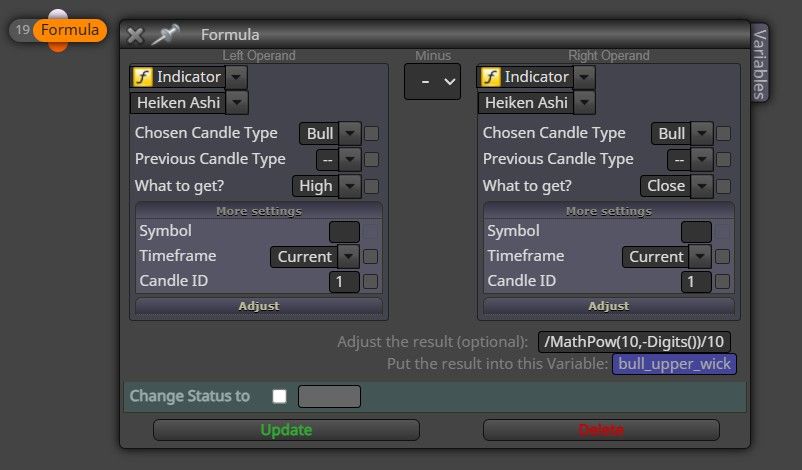Click the pin icon in Formula header

point(165,34)
